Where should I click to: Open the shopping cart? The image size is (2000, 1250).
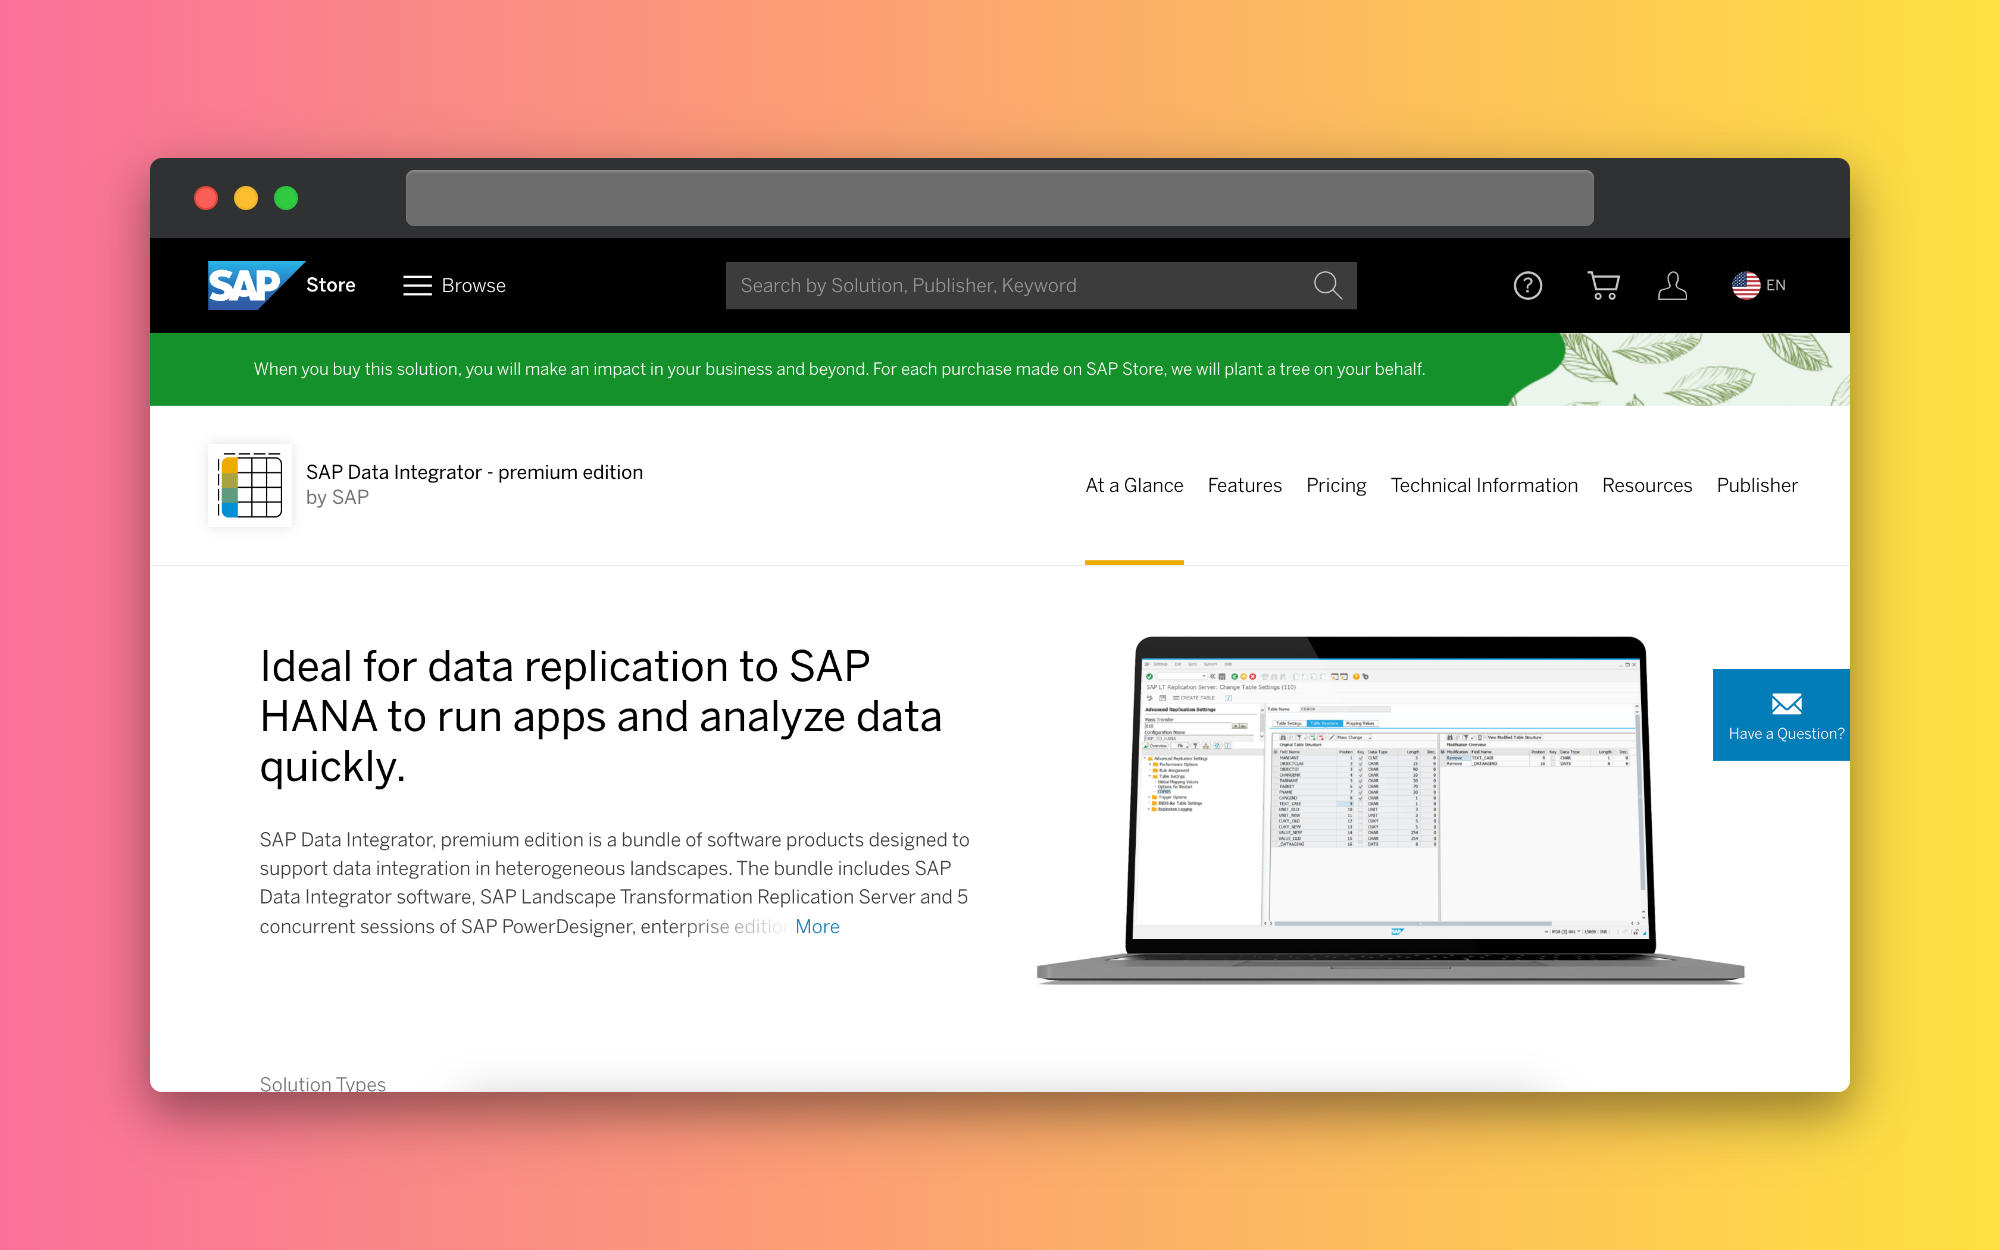click(x=1603, y=286)
